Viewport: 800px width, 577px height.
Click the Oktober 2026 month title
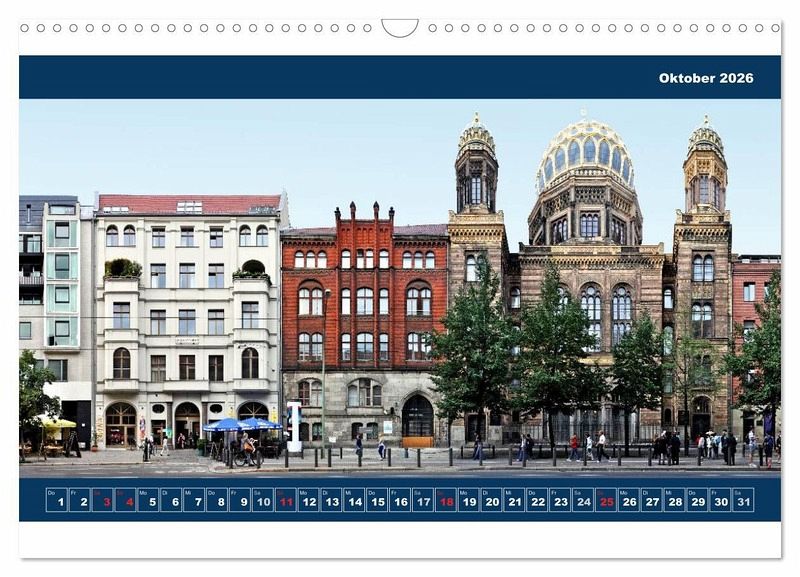(705, 78)
